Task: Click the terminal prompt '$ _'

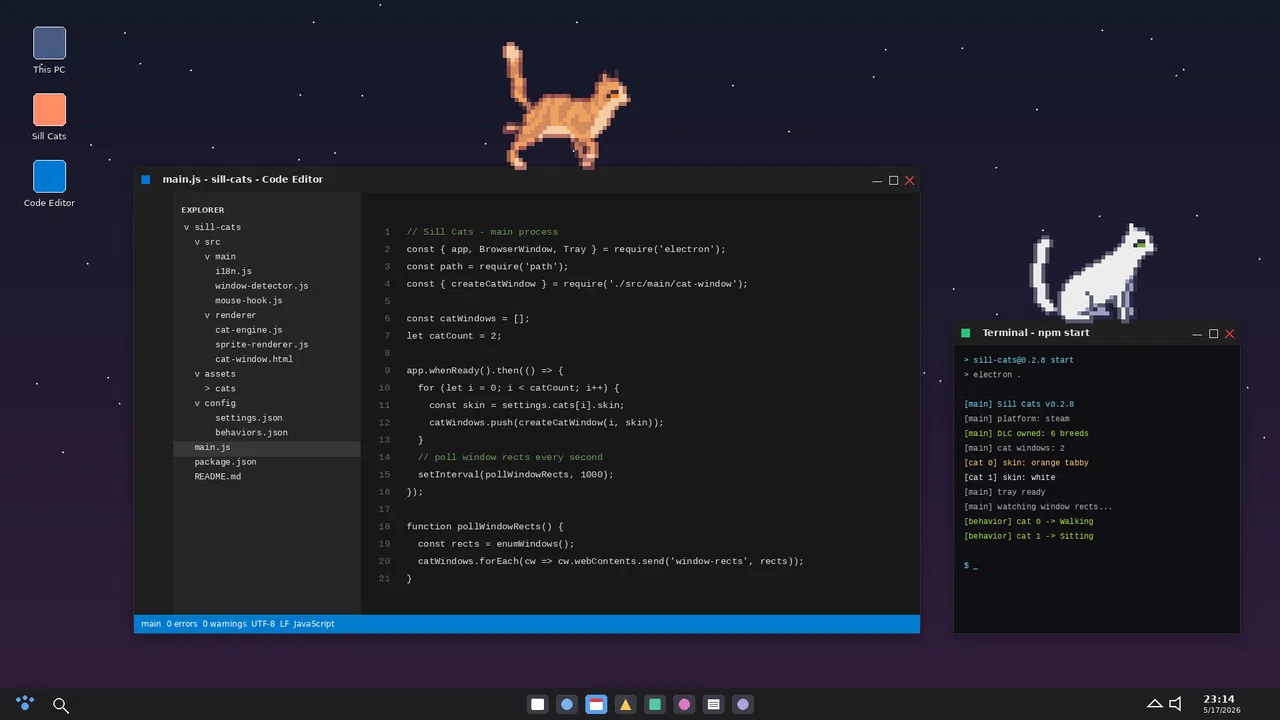Action: click(971, 566)
